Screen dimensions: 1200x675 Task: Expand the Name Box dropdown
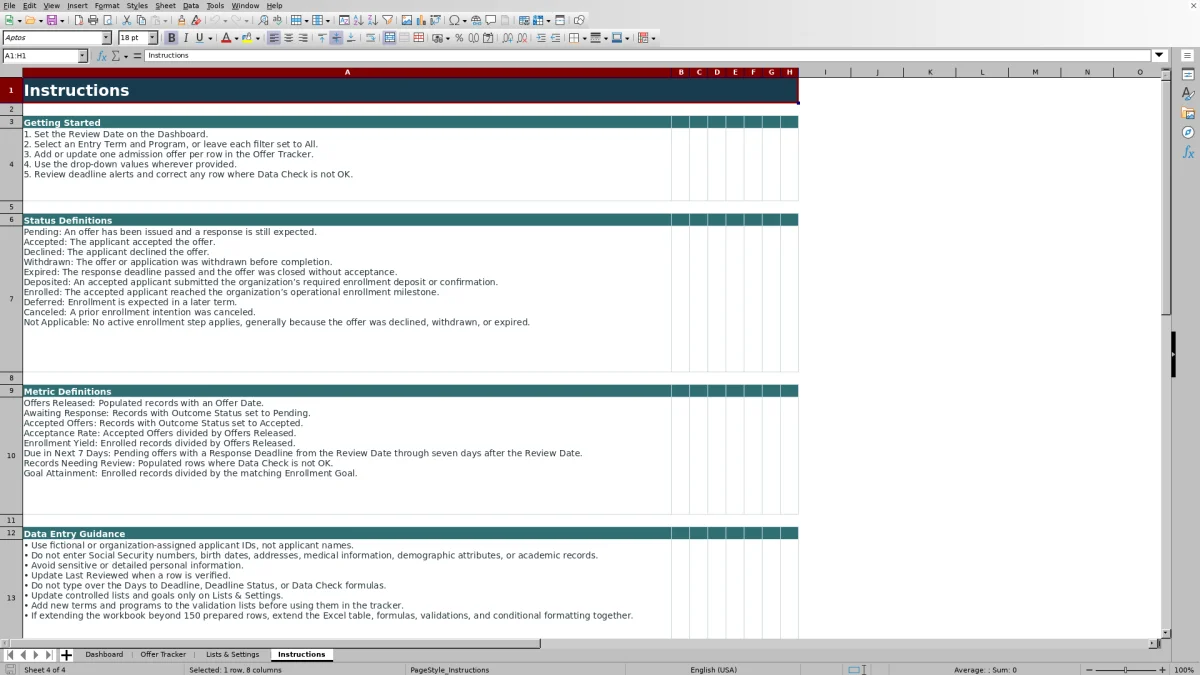82,56
